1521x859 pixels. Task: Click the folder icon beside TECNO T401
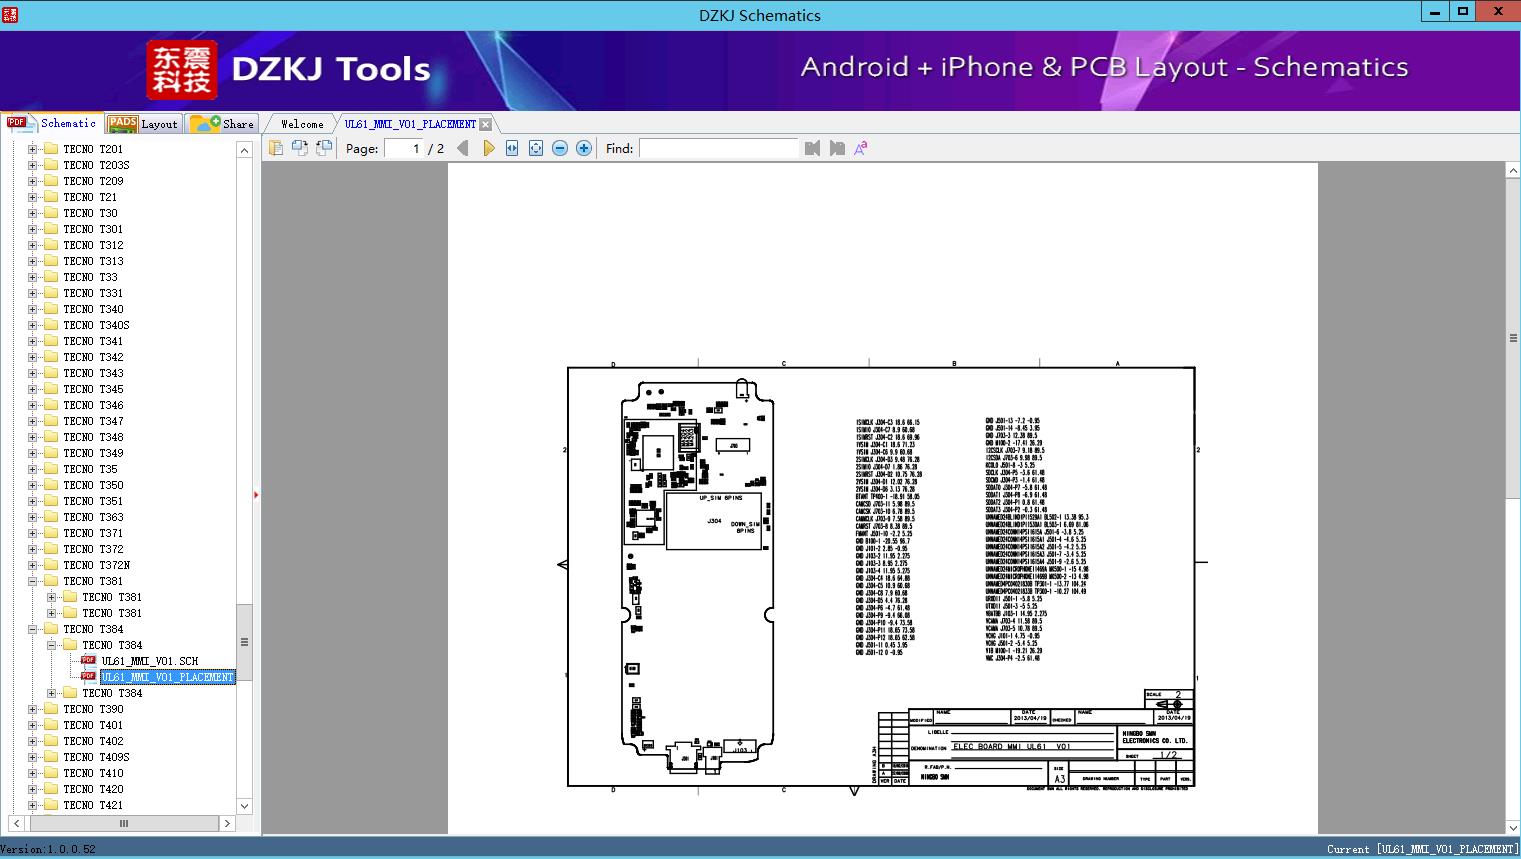coord(51,725)
